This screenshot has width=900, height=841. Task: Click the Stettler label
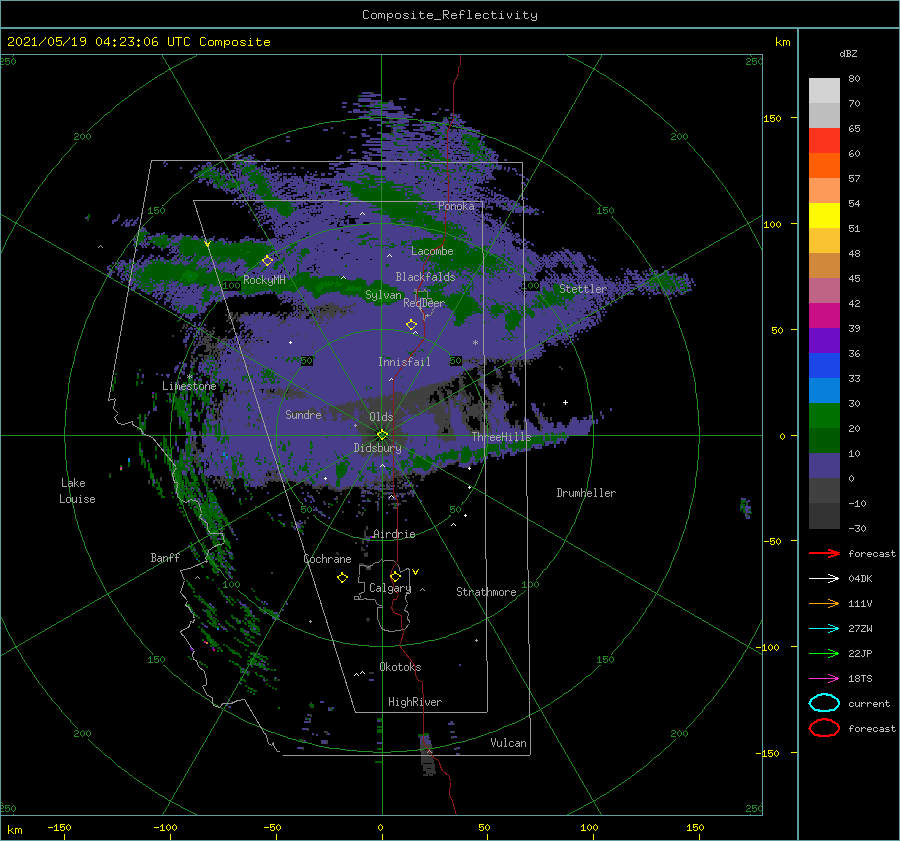(x=583, y=289)
